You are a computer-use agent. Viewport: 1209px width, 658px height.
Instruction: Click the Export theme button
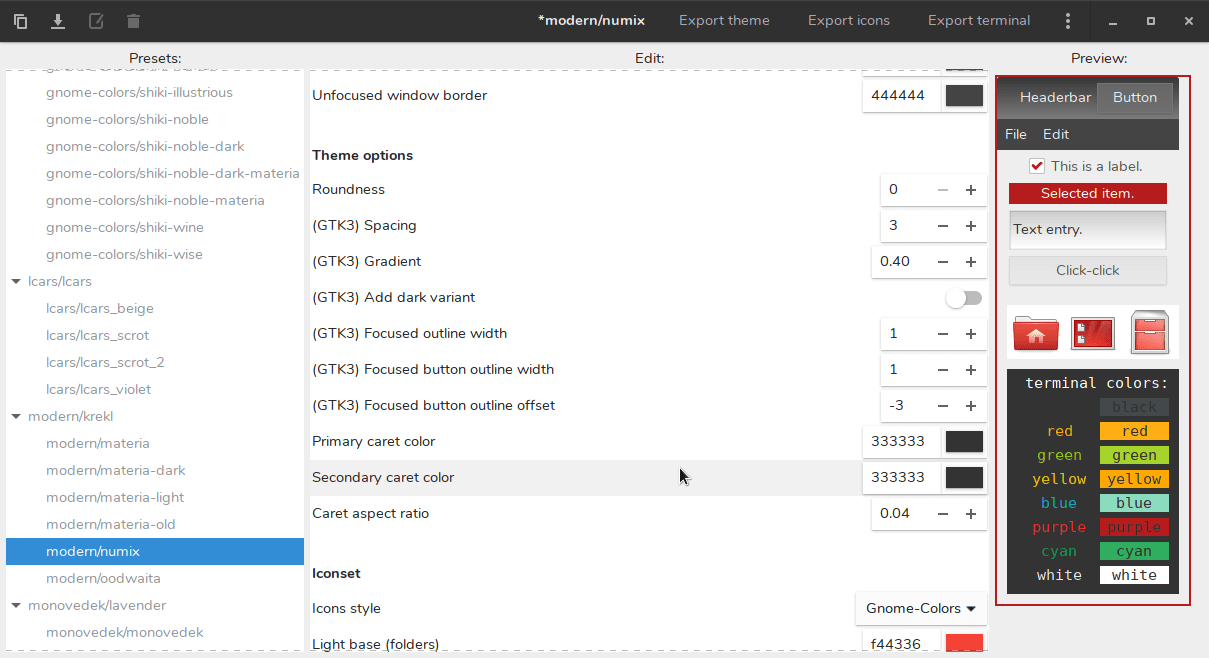point(724,21)
